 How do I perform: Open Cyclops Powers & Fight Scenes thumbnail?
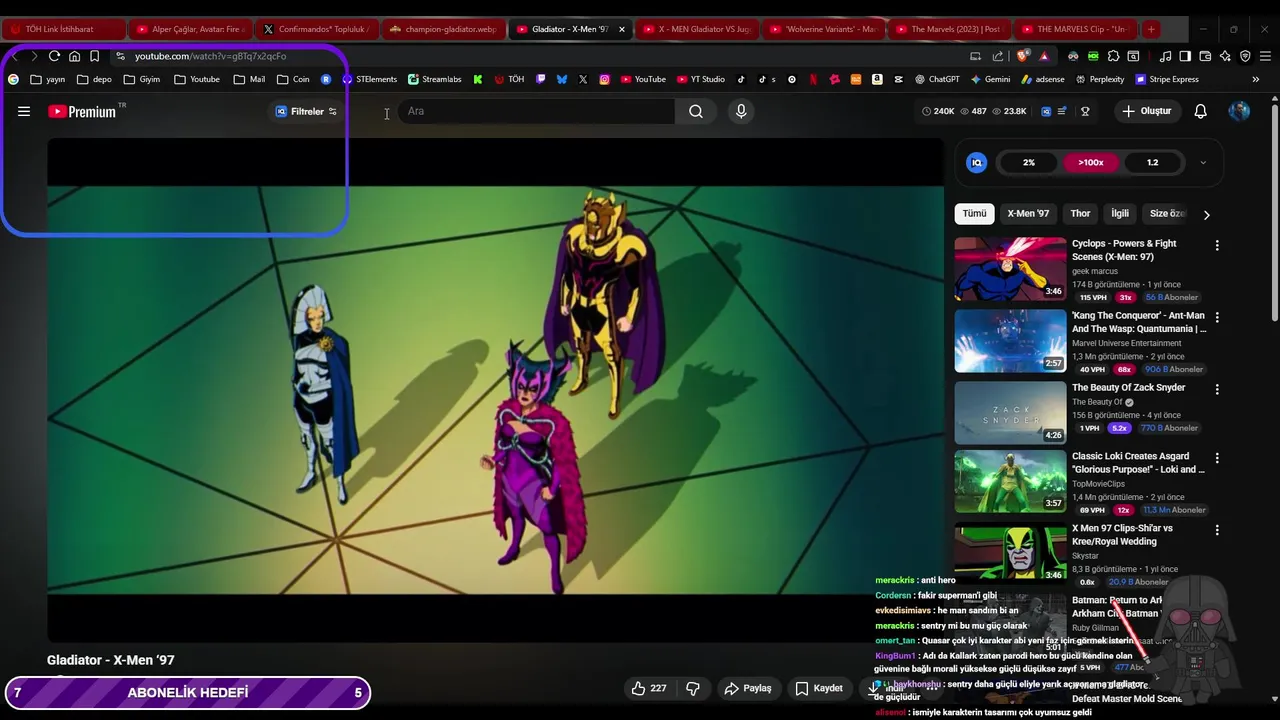pos(1010,268)
